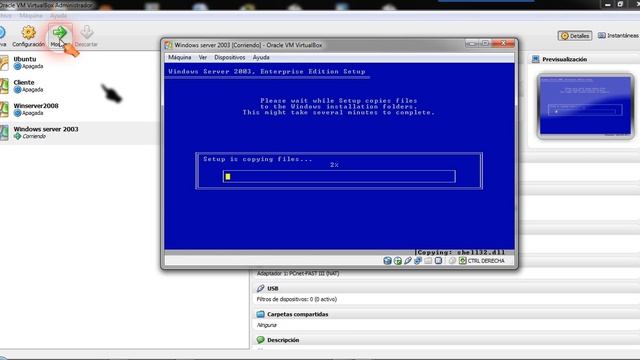Click the VM window title bar icon
Image resolution: width=640 pixels, height=360 pixels.
pyautogui.click(x=168, y=45)
